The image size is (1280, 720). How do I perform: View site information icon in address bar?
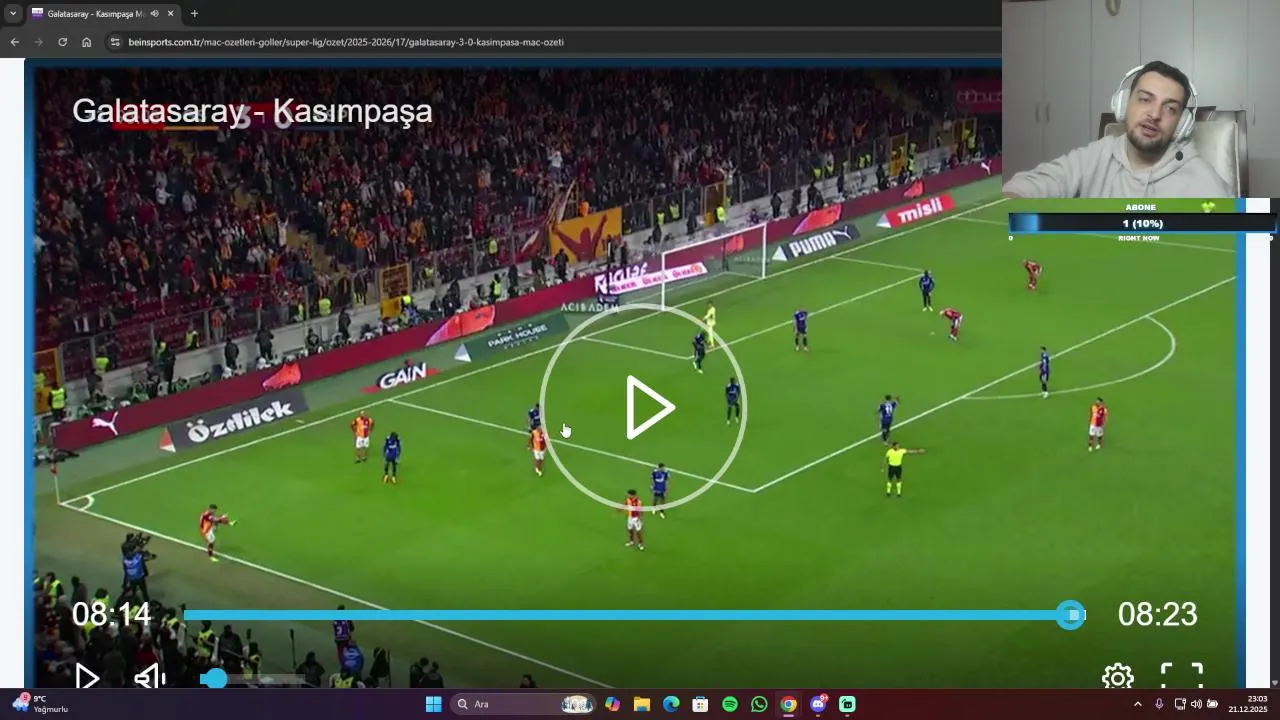click(x=115, y=42)
